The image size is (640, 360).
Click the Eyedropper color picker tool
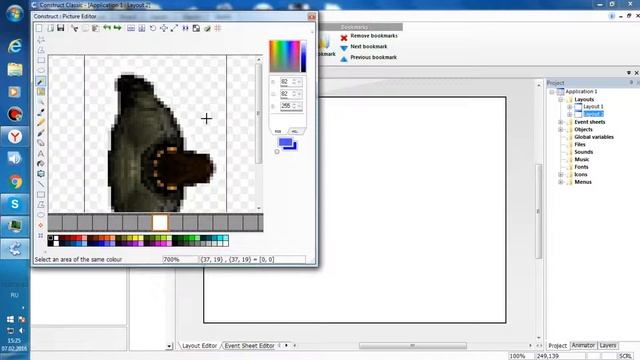click(x=41, y=112)
